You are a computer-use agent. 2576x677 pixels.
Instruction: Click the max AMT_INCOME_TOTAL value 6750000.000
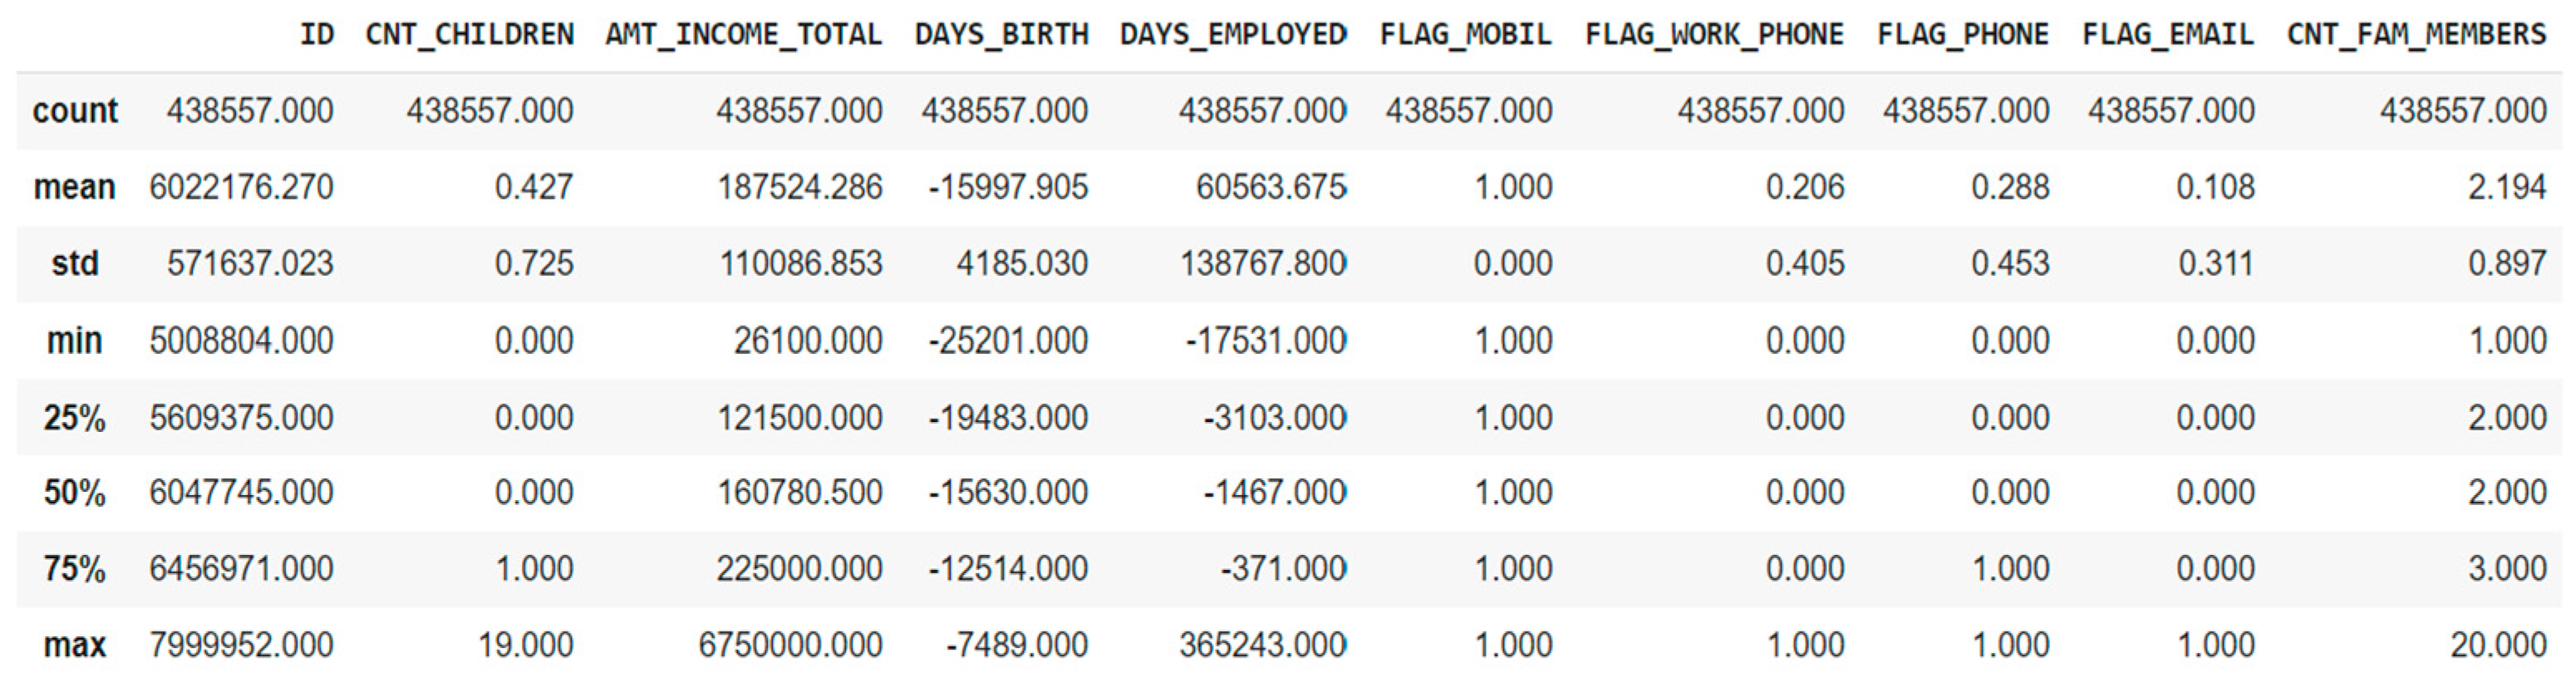point(790,645)
